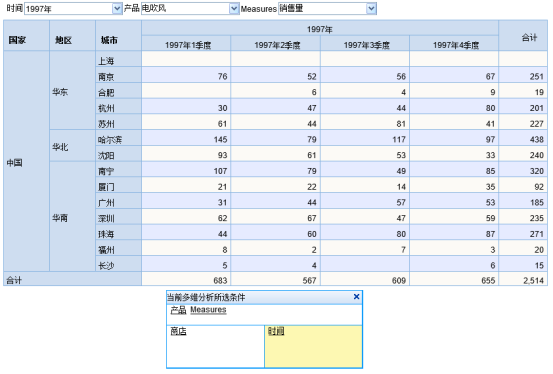Open the 产品 电吹风 dropdown arrow

point(234,8)
